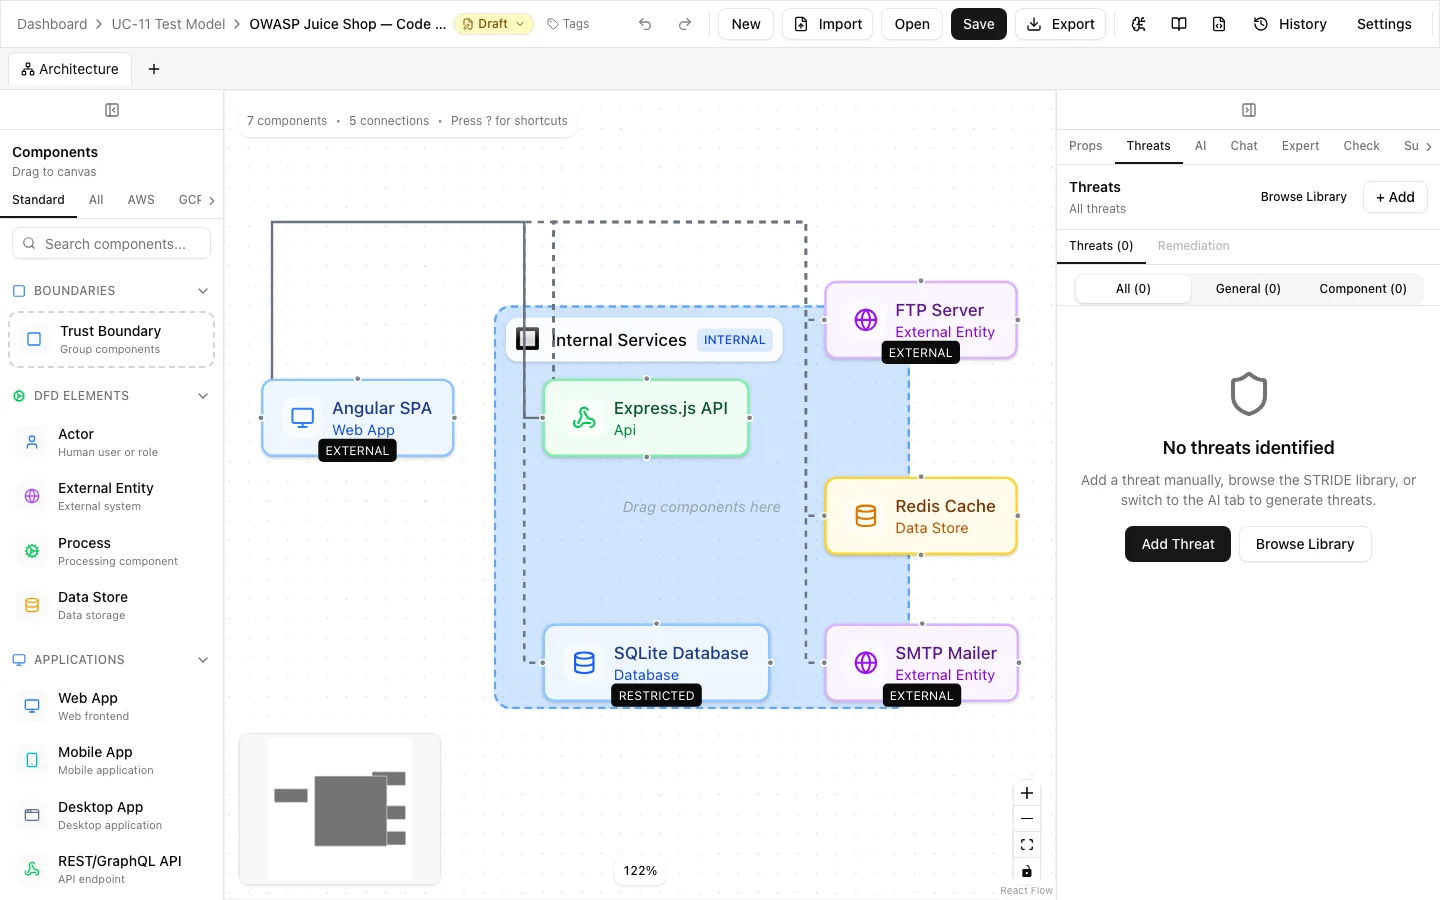This screenshot has height=900, width=1440.
Task: Click the black Add Threat button
Action: click(x=1178, y=544)
